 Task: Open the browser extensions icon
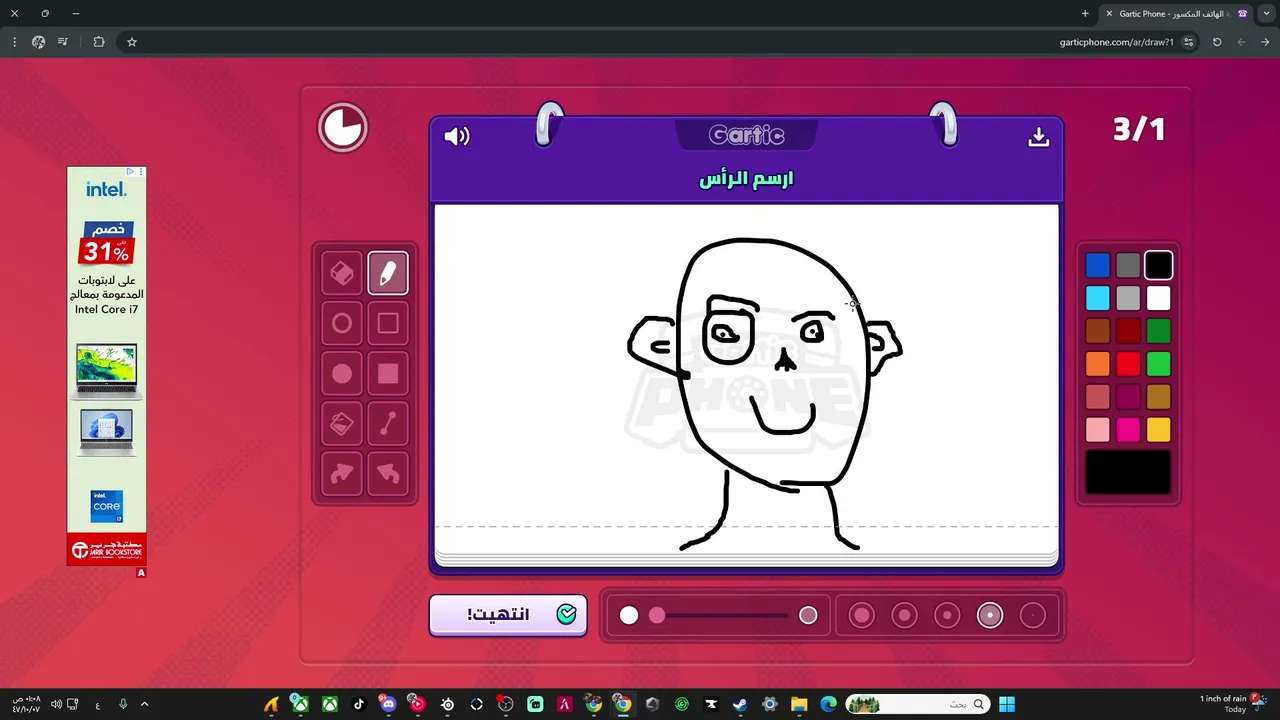(x=98, y=42)
